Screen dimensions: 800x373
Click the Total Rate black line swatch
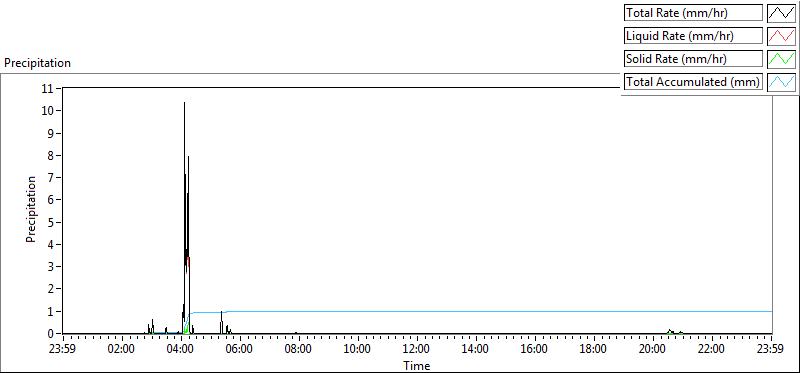pyautogui.click(x=781, y=13)
